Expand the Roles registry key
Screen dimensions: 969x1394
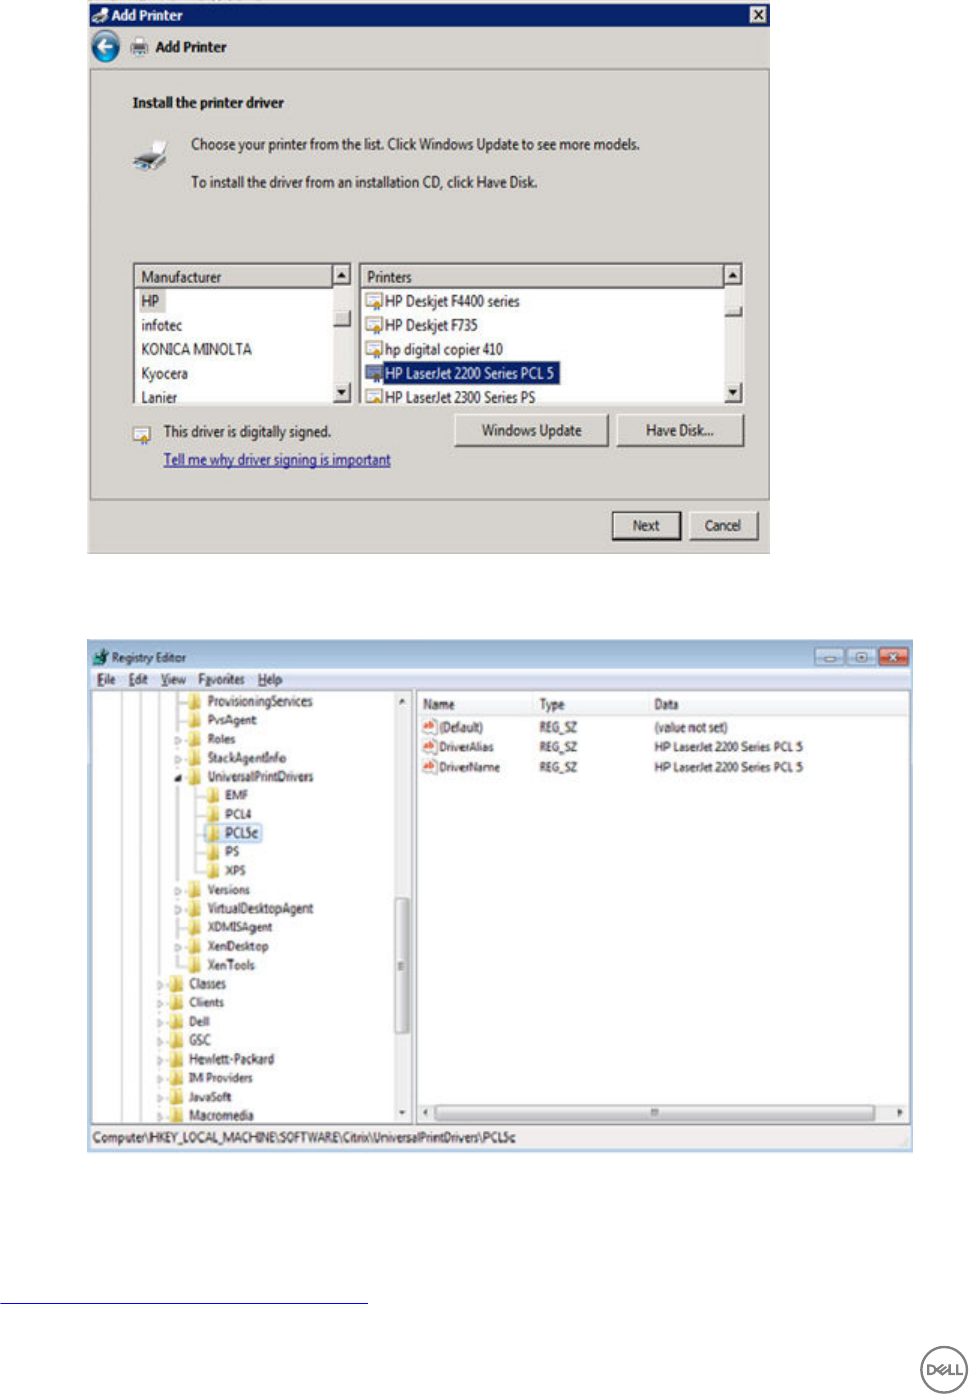(x=179, y=740)
